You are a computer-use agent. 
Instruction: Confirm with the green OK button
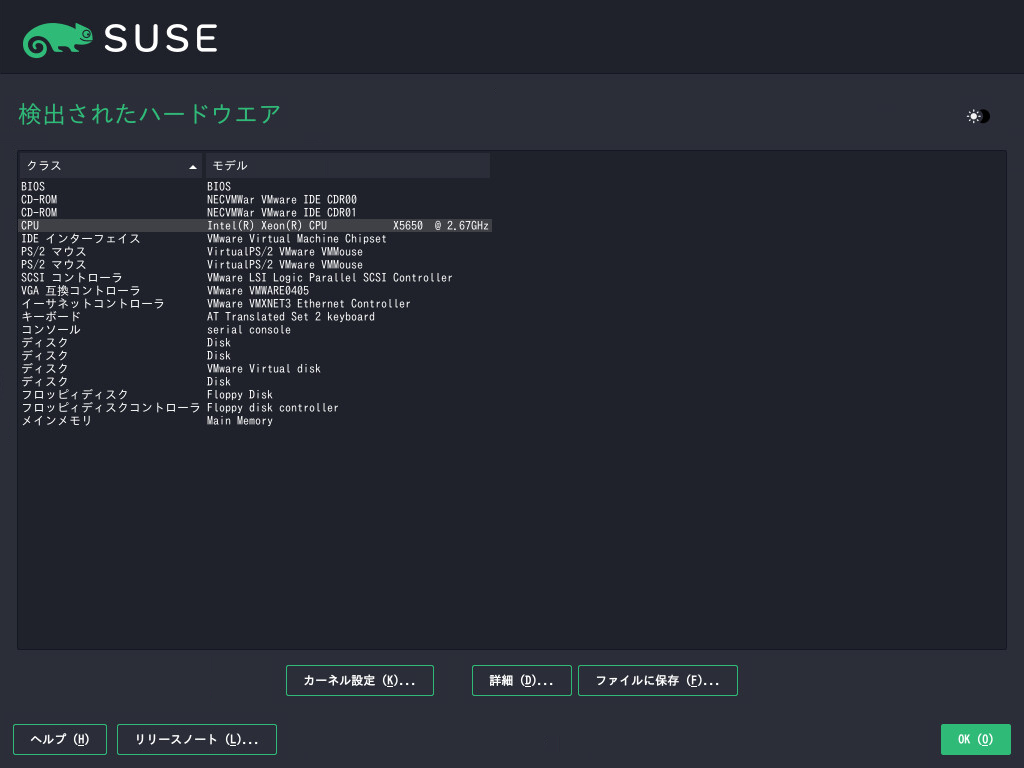click(x=975, y=739)
